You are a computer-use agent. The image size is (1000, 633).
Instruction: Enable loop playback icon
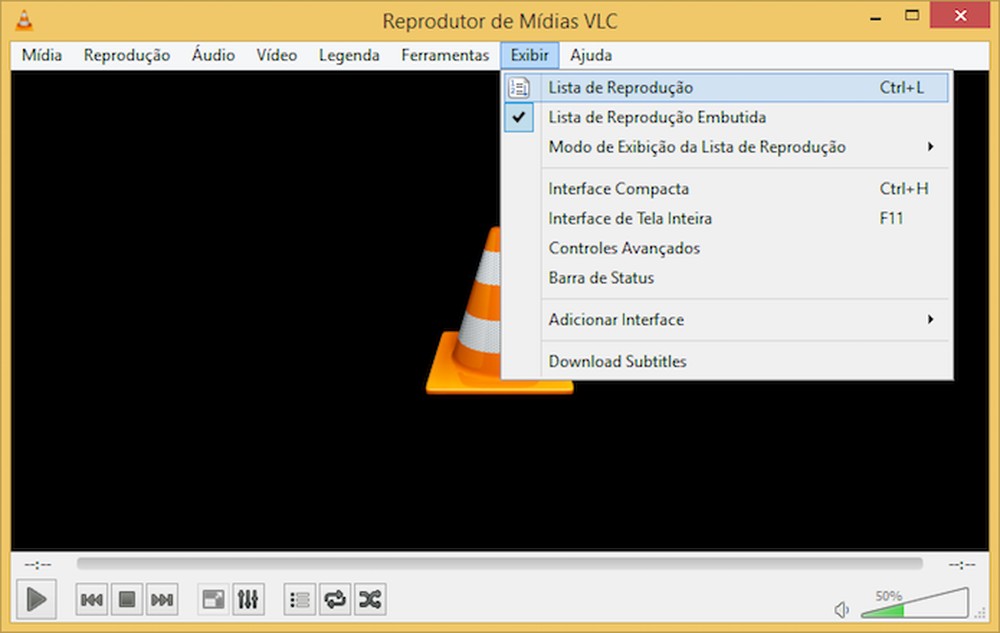click(x=334, y=599)
